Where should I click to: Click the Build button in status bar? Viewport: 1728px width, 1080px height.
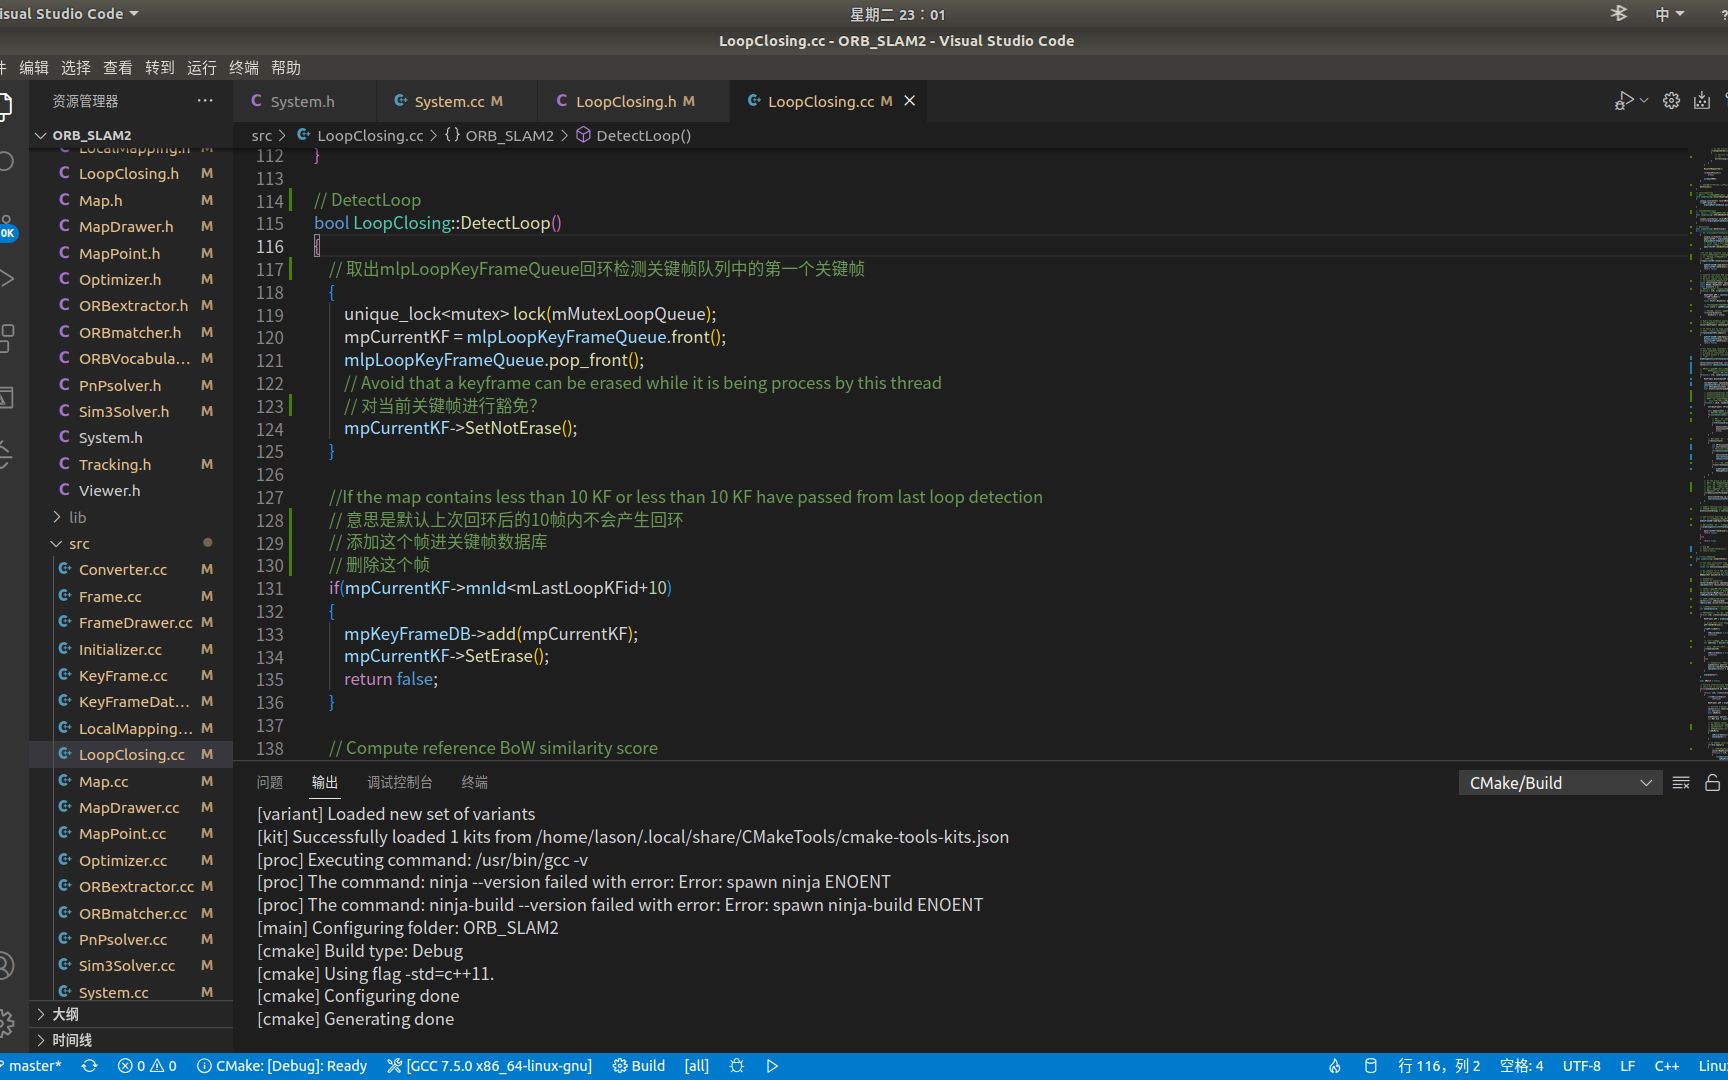[638, 1066]
